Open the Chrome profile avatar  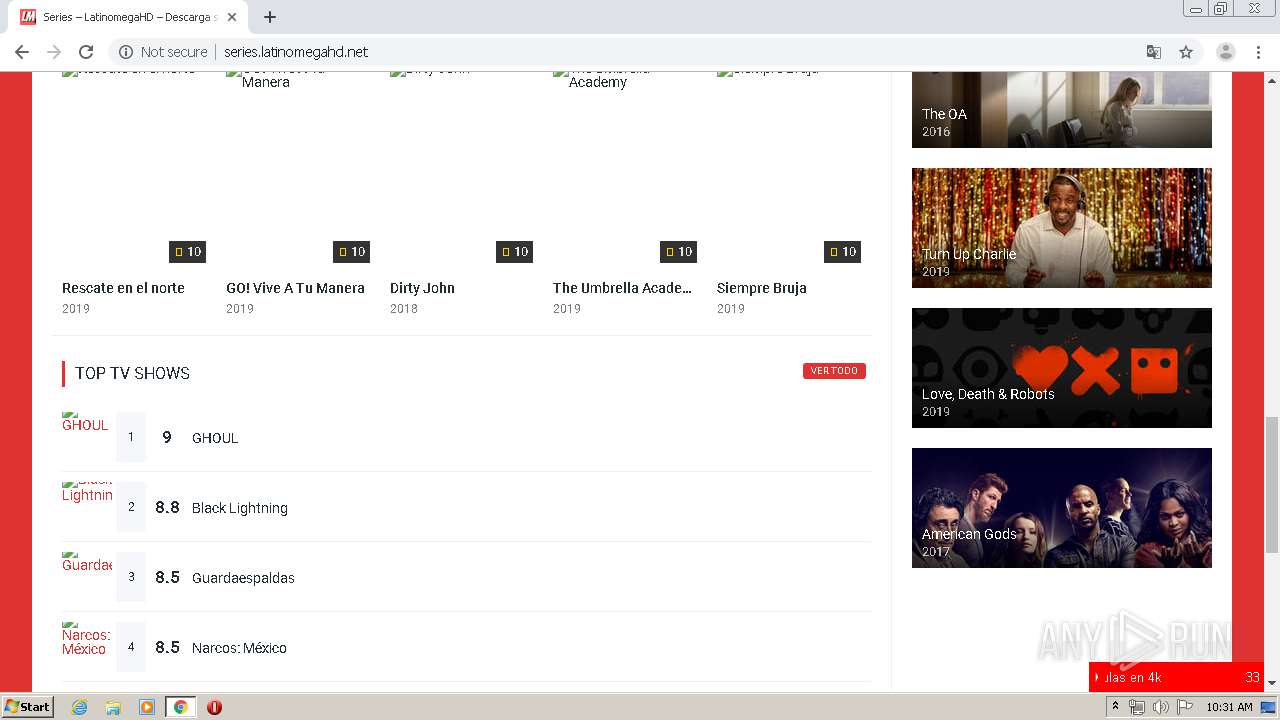(1226, 52)
